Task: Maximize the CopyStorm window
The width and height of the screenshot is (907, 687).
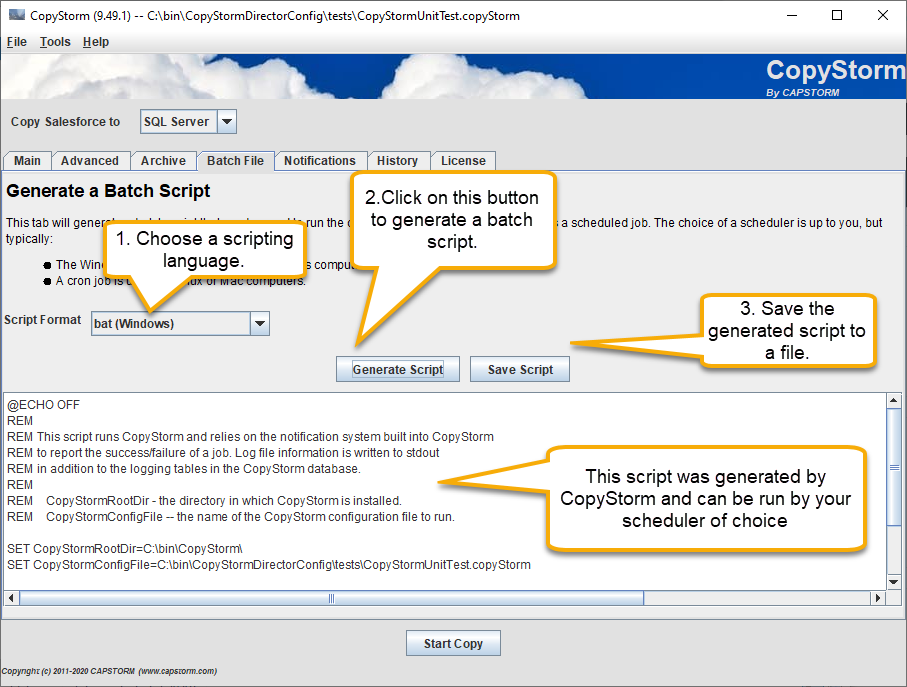Action: [x=837, y=16]
